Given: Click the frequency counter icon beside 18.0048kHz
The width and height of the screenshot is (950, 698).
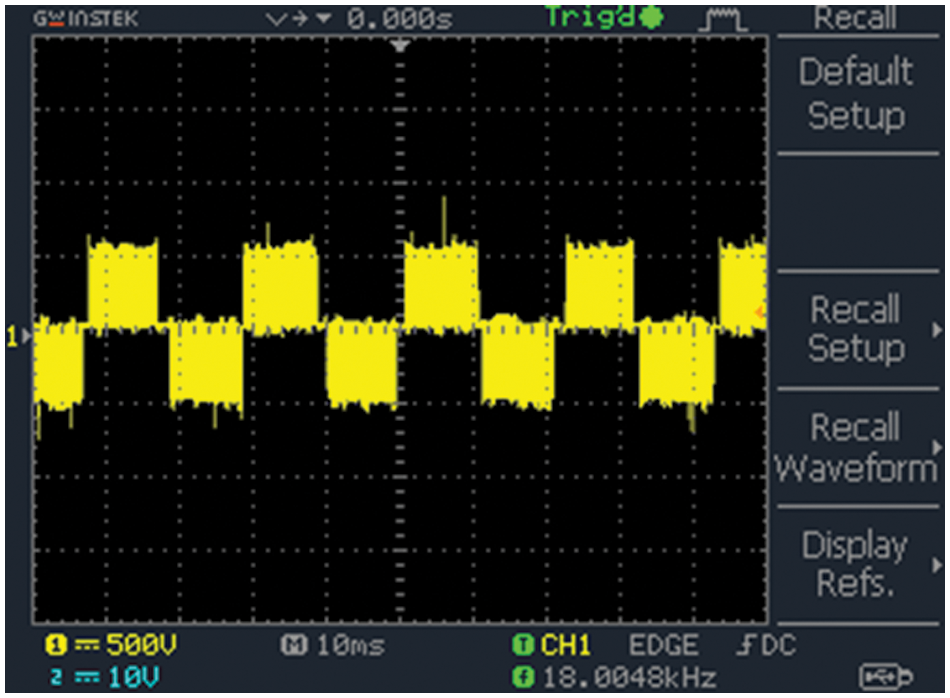Looking at the screenshot, I should tap(520, 678).
